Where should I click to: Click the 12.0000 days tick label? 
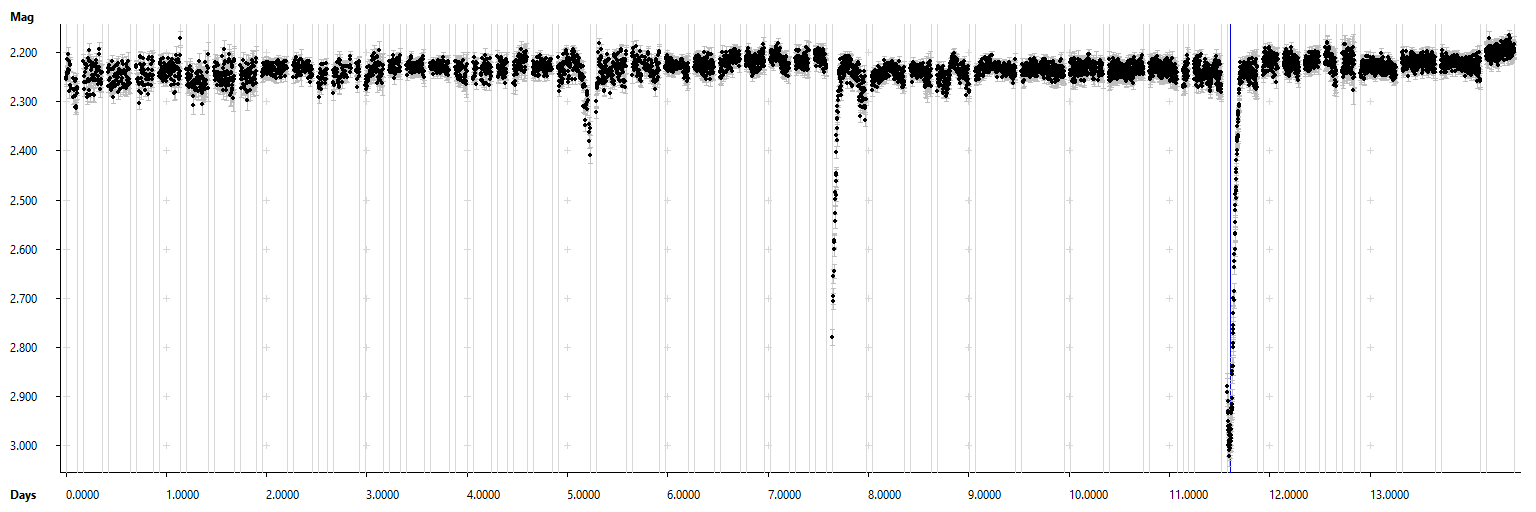[1288, 495]
